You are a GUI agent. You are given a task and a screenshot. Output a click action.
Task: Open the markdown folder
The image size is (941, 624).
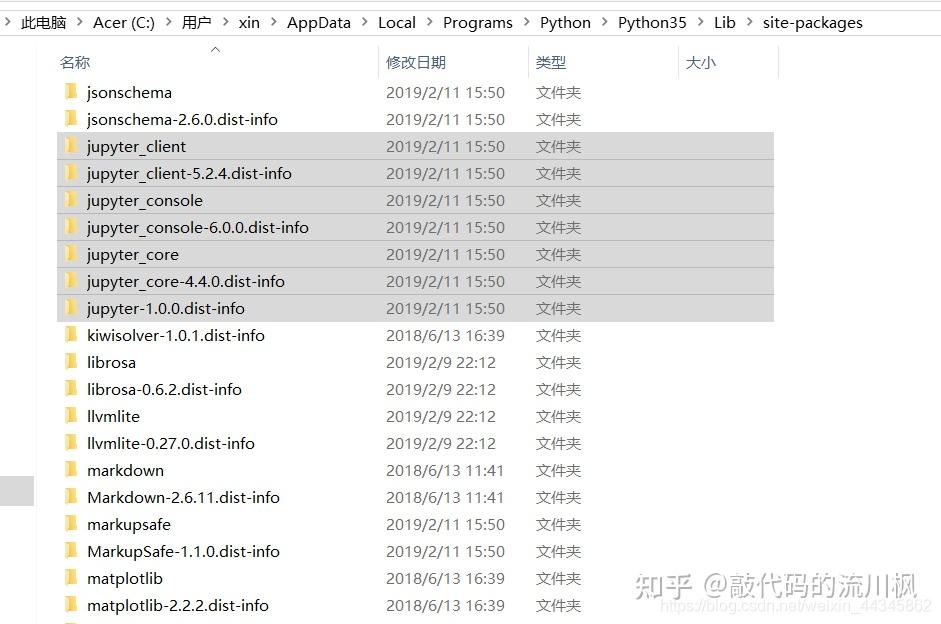tap(125, 470)
